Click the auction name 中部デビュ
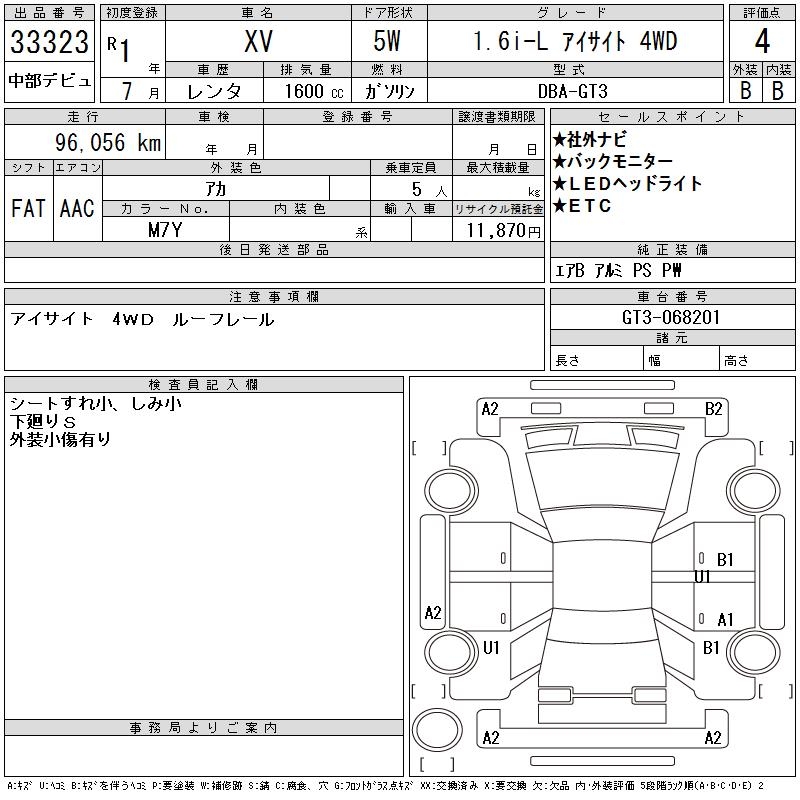This screenshot has width=800, height=800. [49, 81]
